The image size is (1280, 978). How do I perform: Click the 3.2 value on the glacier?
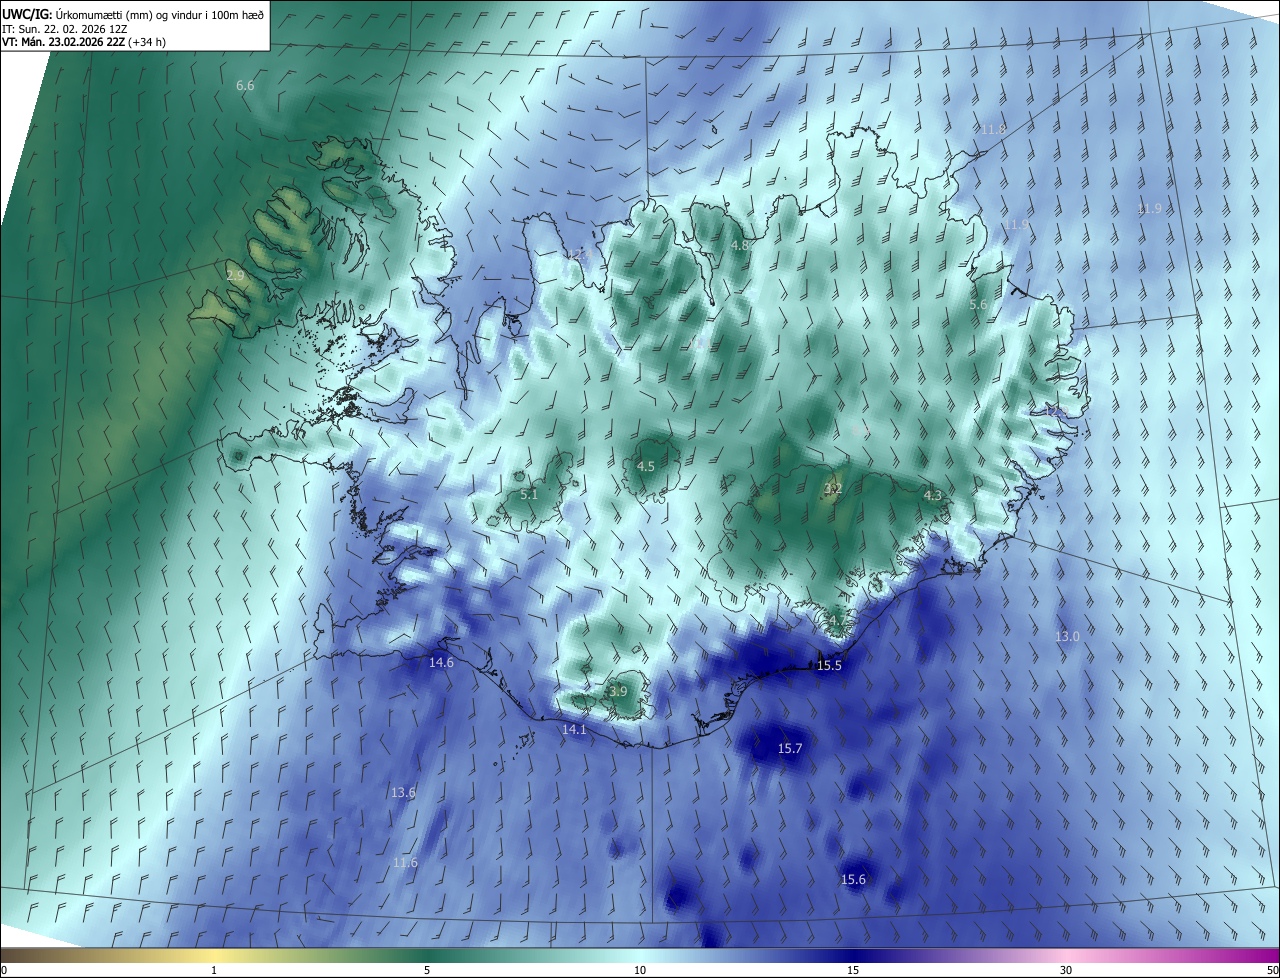pyautogui.click(x=833, y=489)
